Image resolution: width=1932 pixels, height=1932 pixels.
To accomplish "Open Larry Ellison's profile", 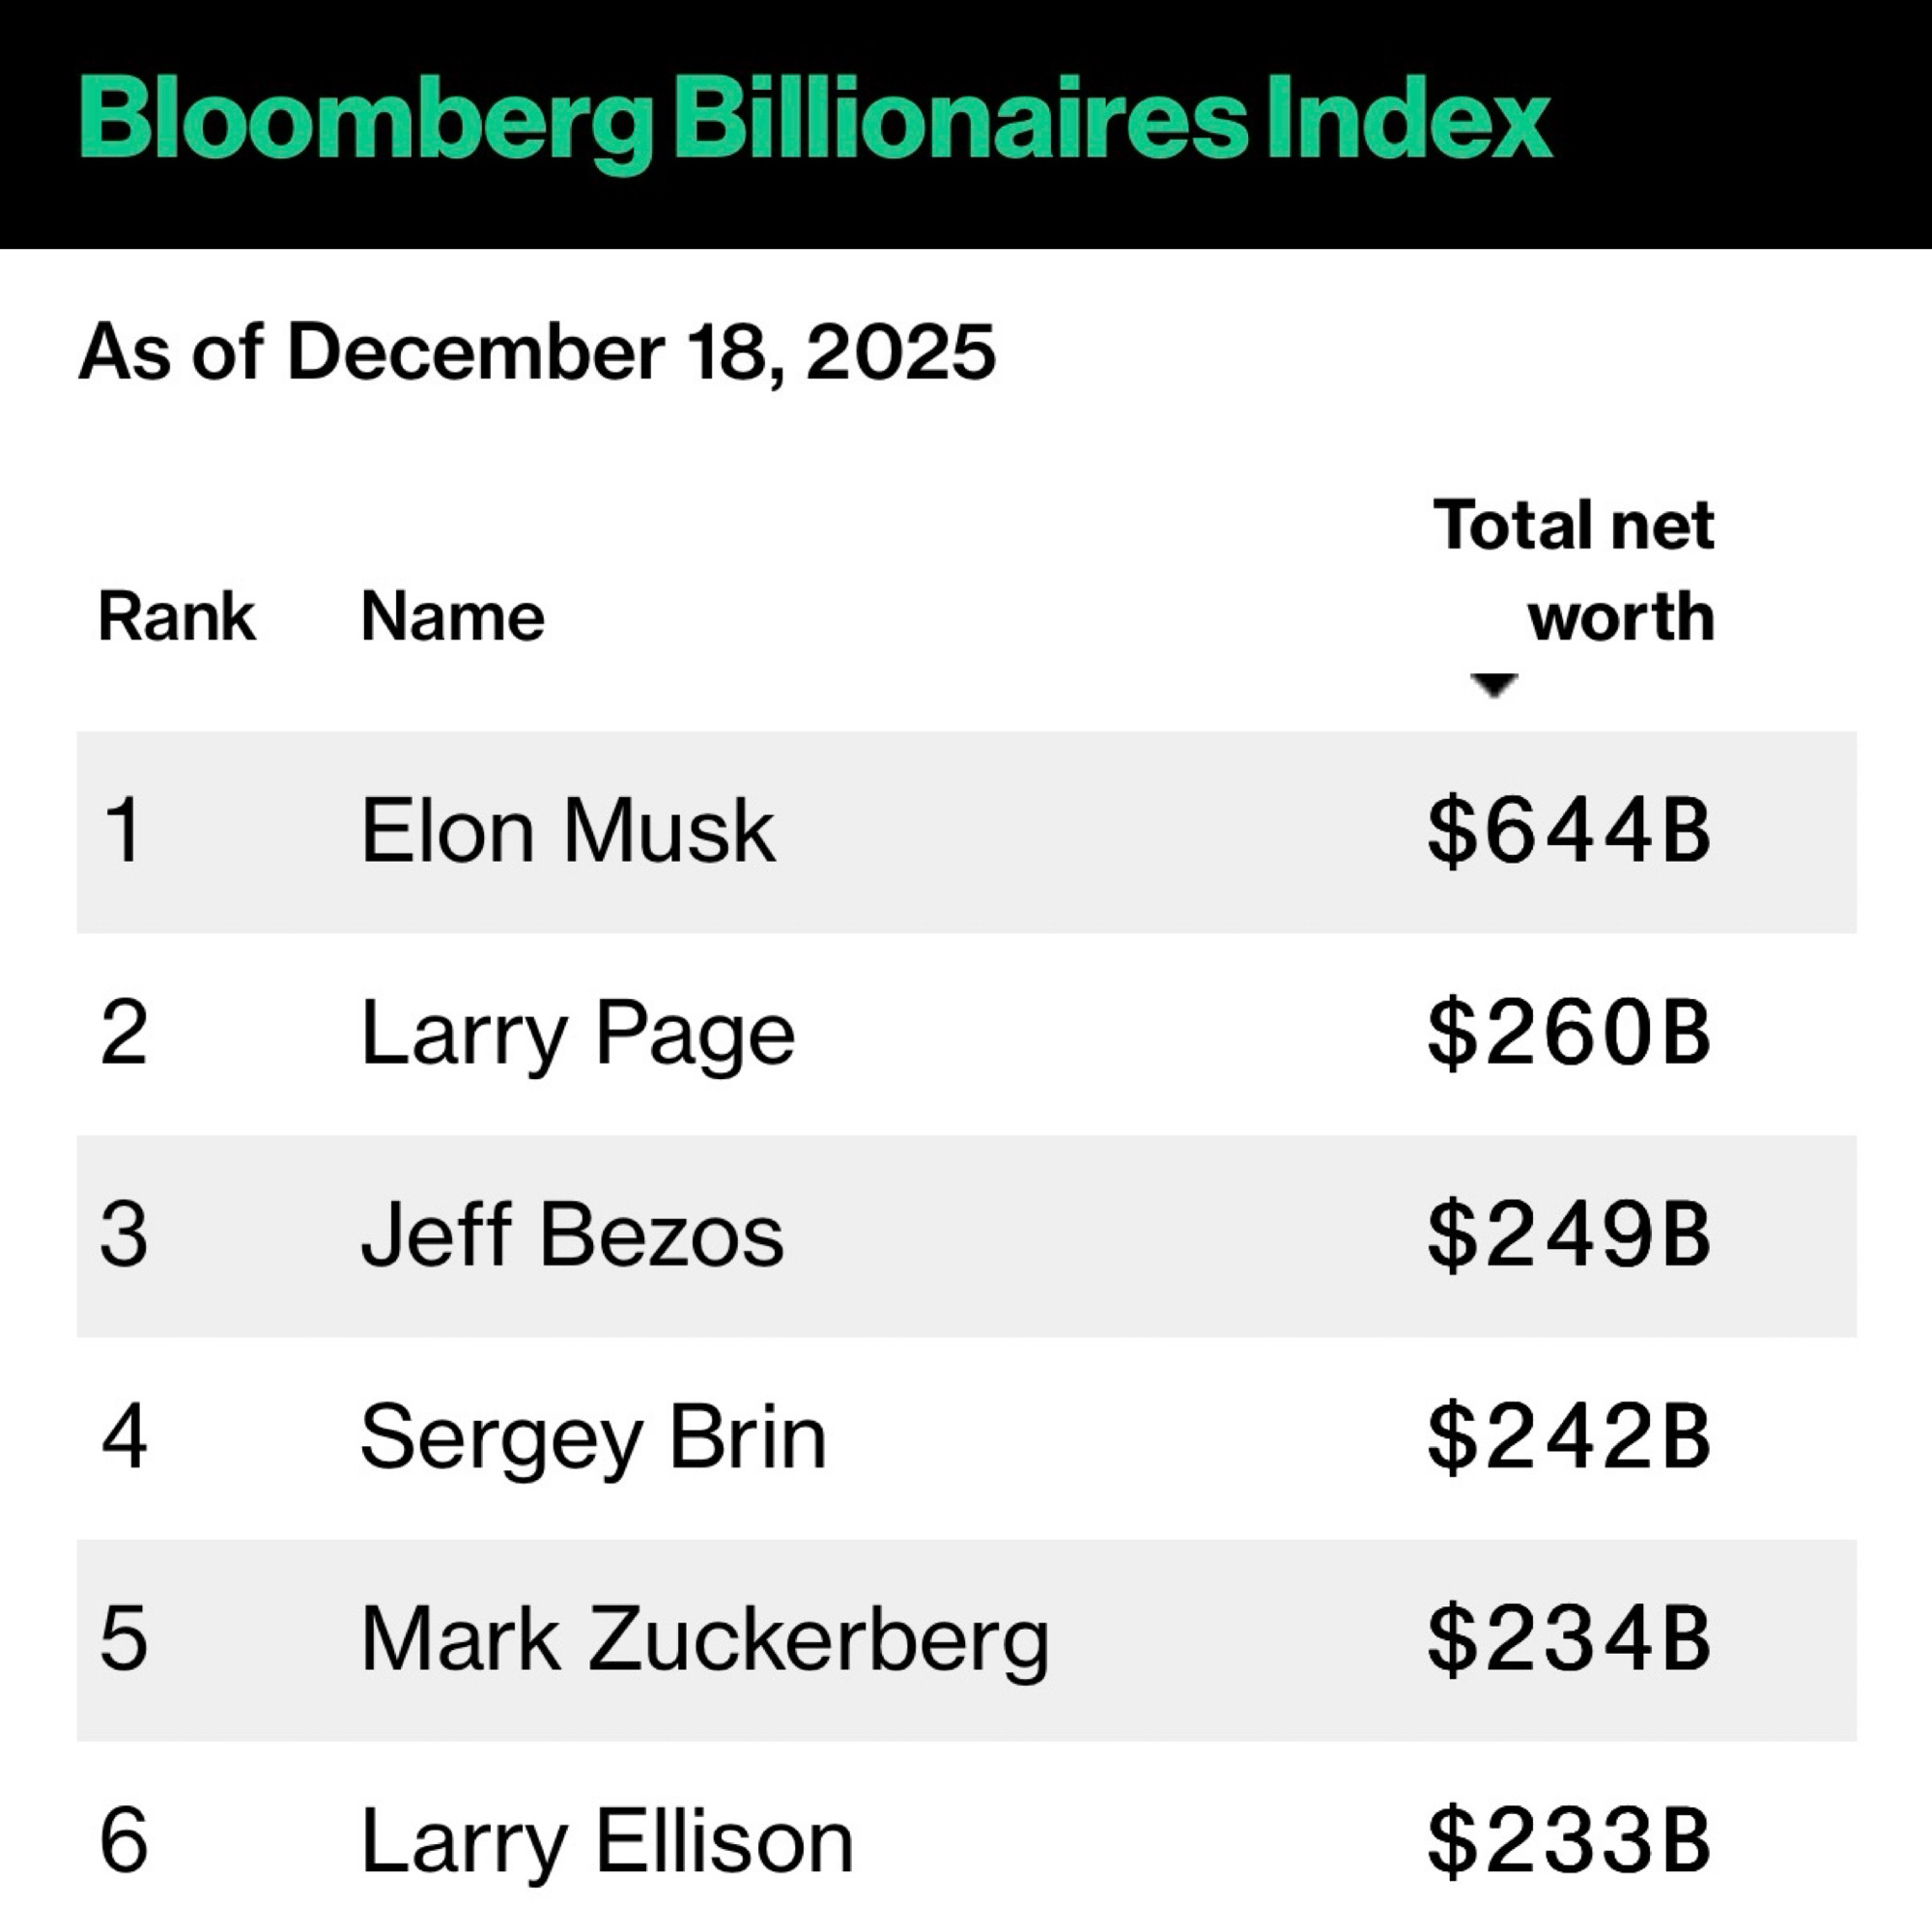I will [x=607, y=1842].
